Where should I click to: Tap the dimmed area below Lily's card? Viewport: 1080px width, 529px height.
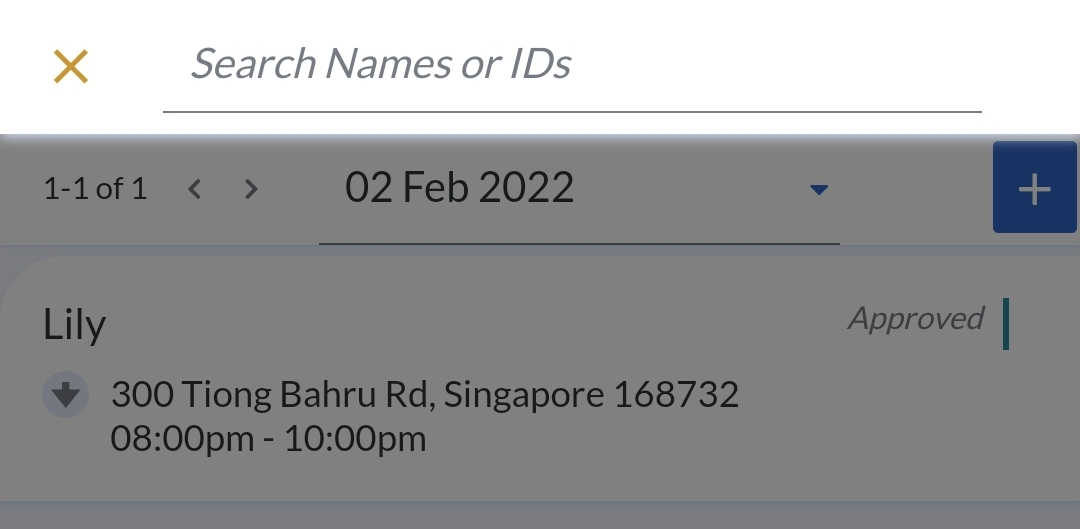(x=540, y=516)
